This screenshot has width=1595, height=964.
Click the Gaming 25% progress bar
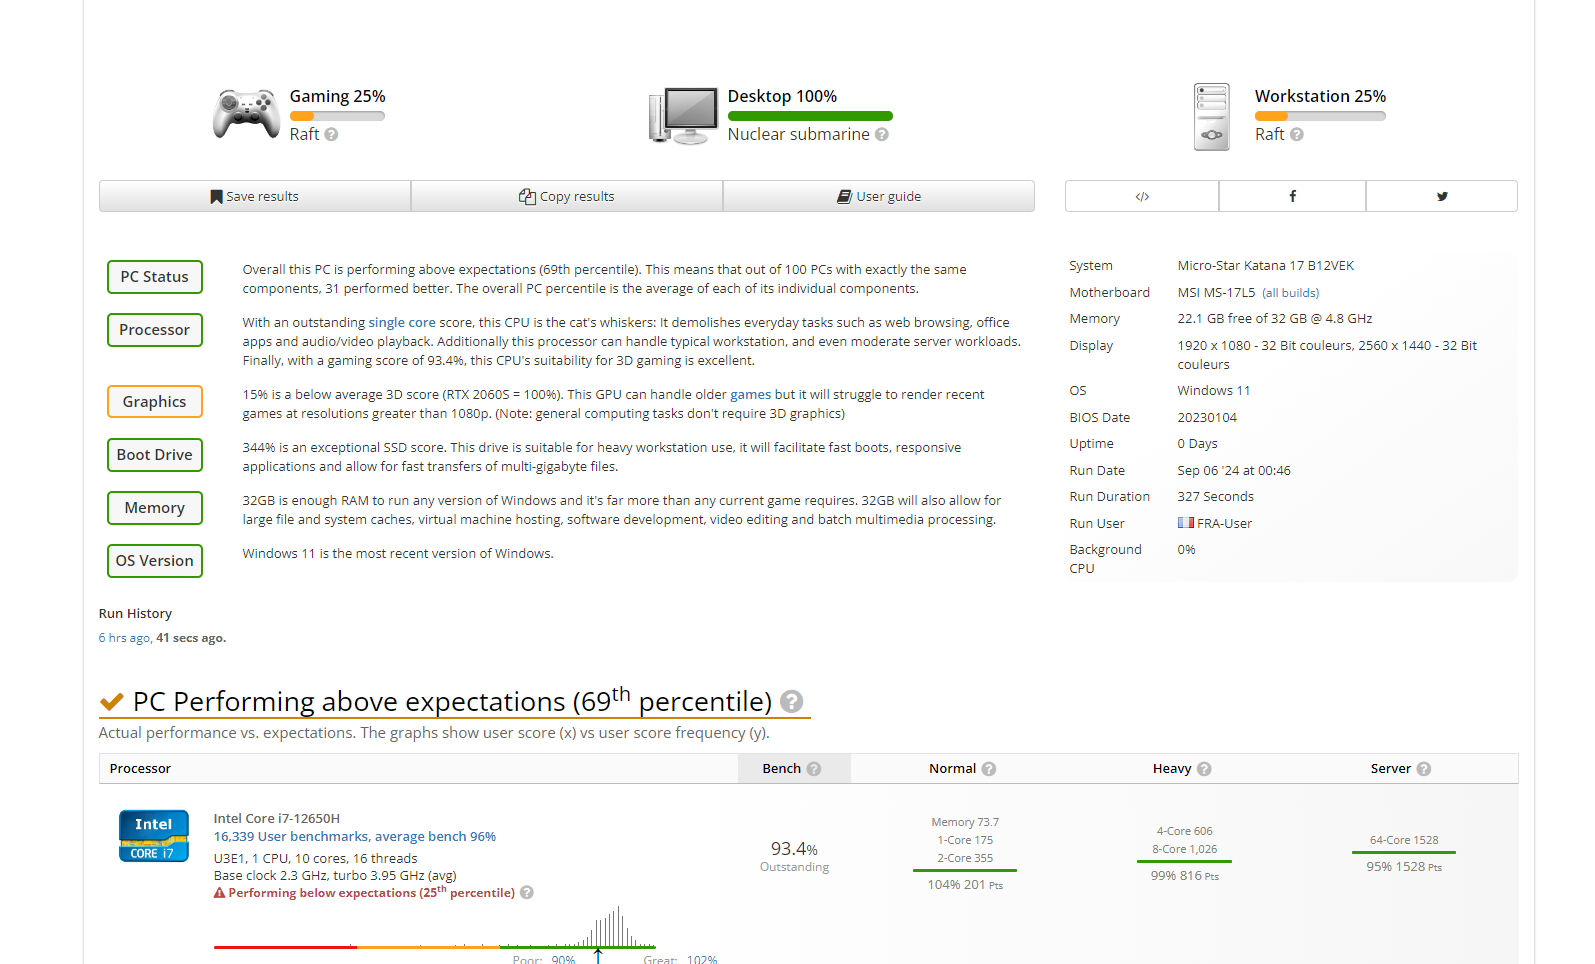tap(337, 116)
